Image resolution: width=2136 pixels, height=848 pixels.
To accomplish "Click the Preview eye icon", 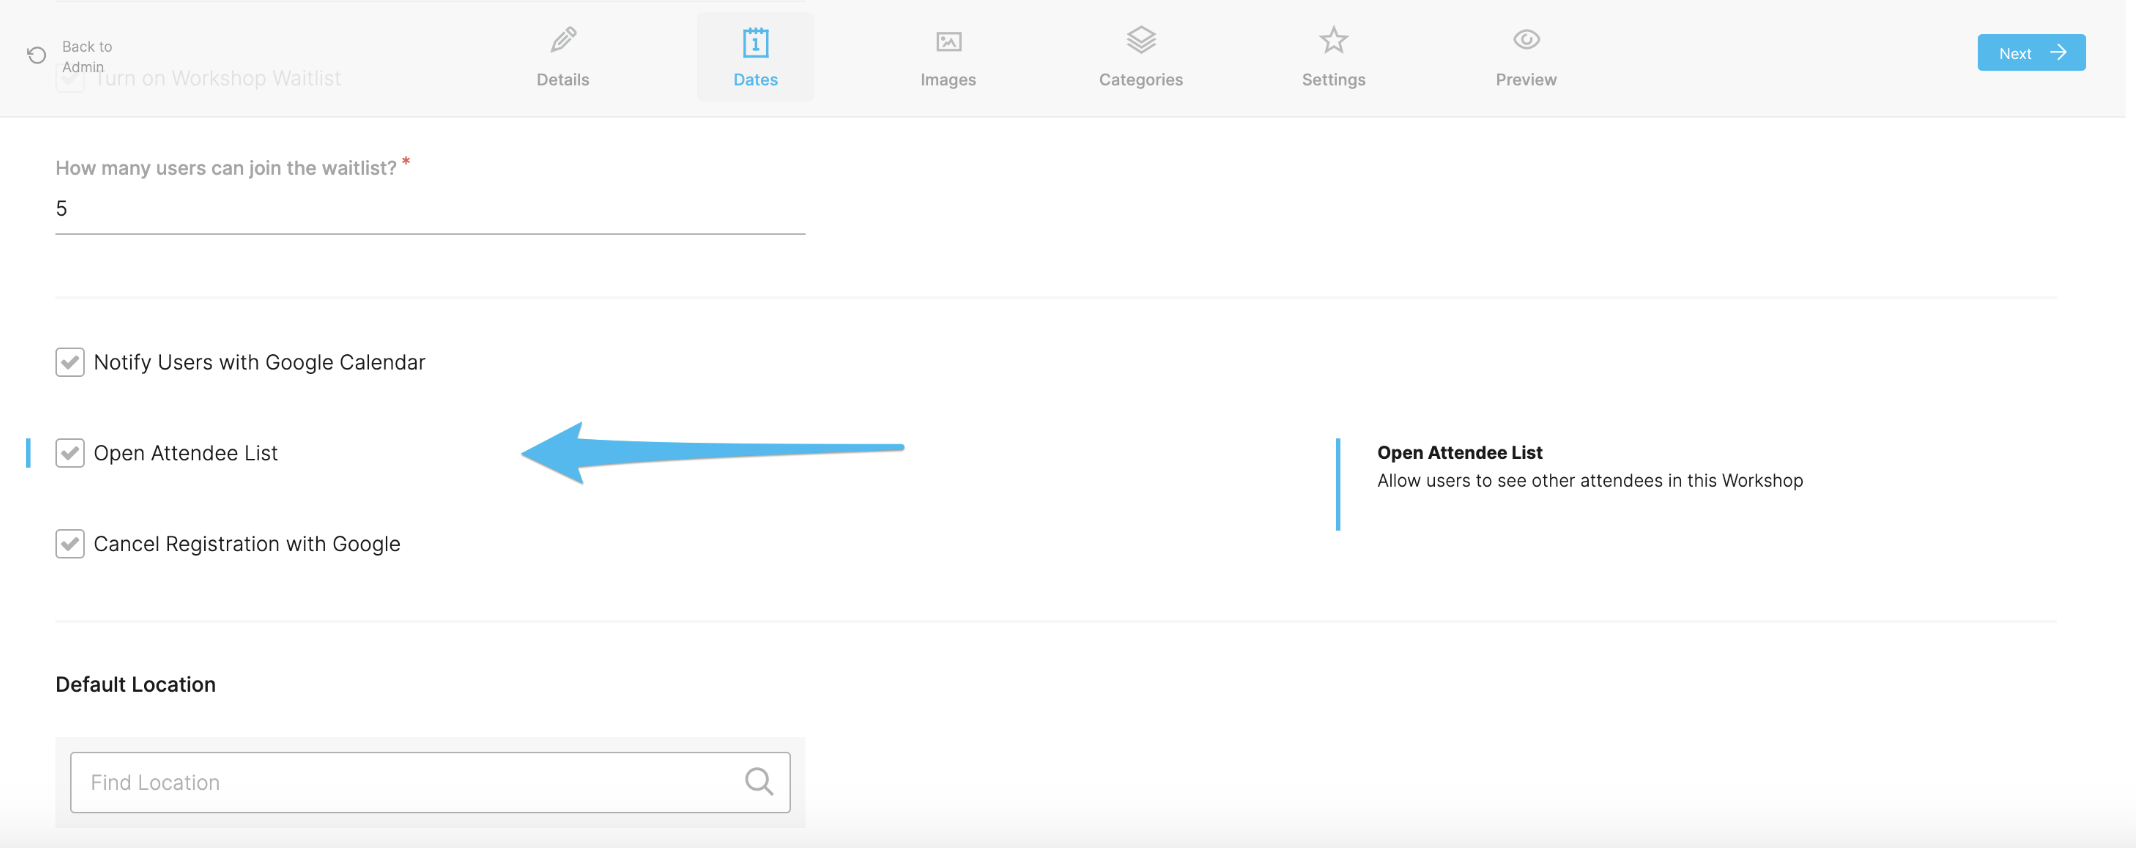I will [1526, 40].
